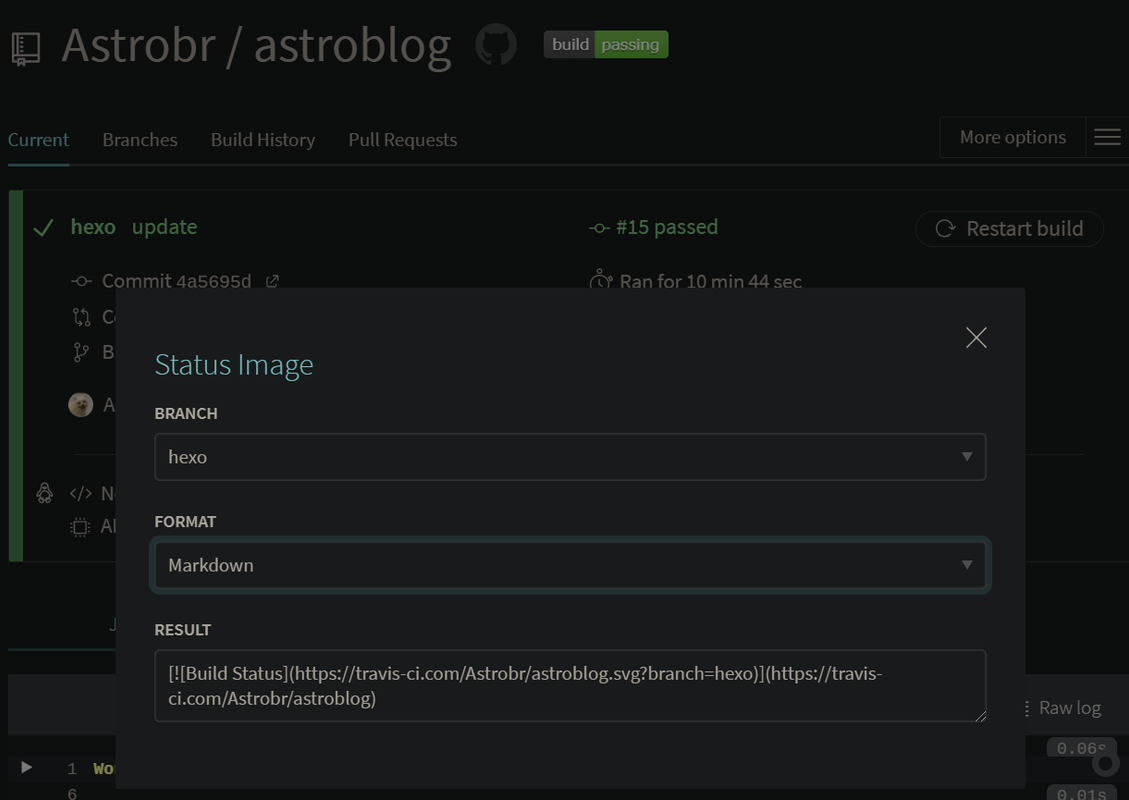The image size is (1129, 800).
Task: Click the build passing badge
Action: point(606,45)
